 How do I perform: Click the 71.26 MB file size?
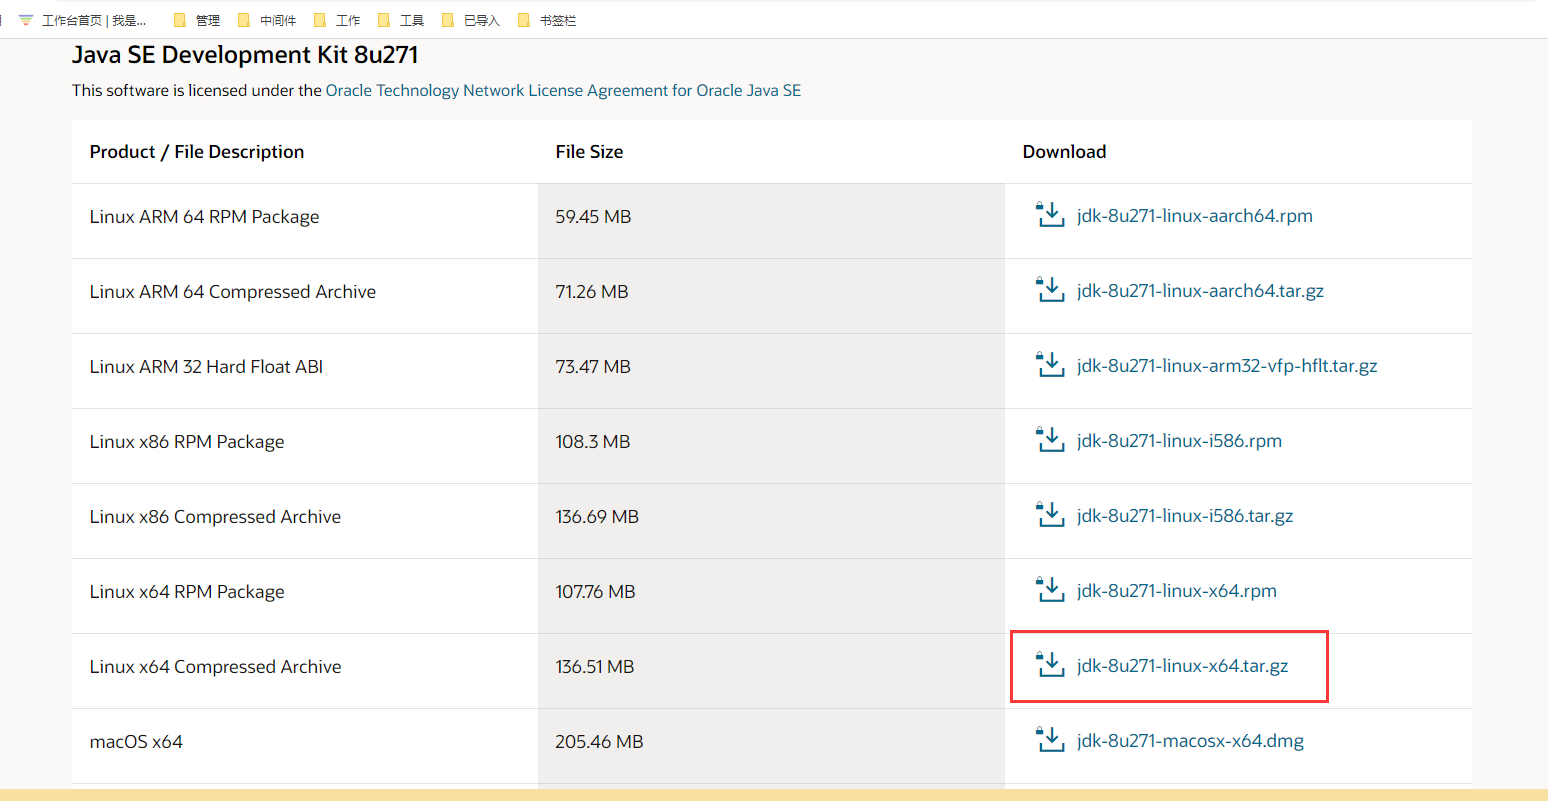coord(592,292)
